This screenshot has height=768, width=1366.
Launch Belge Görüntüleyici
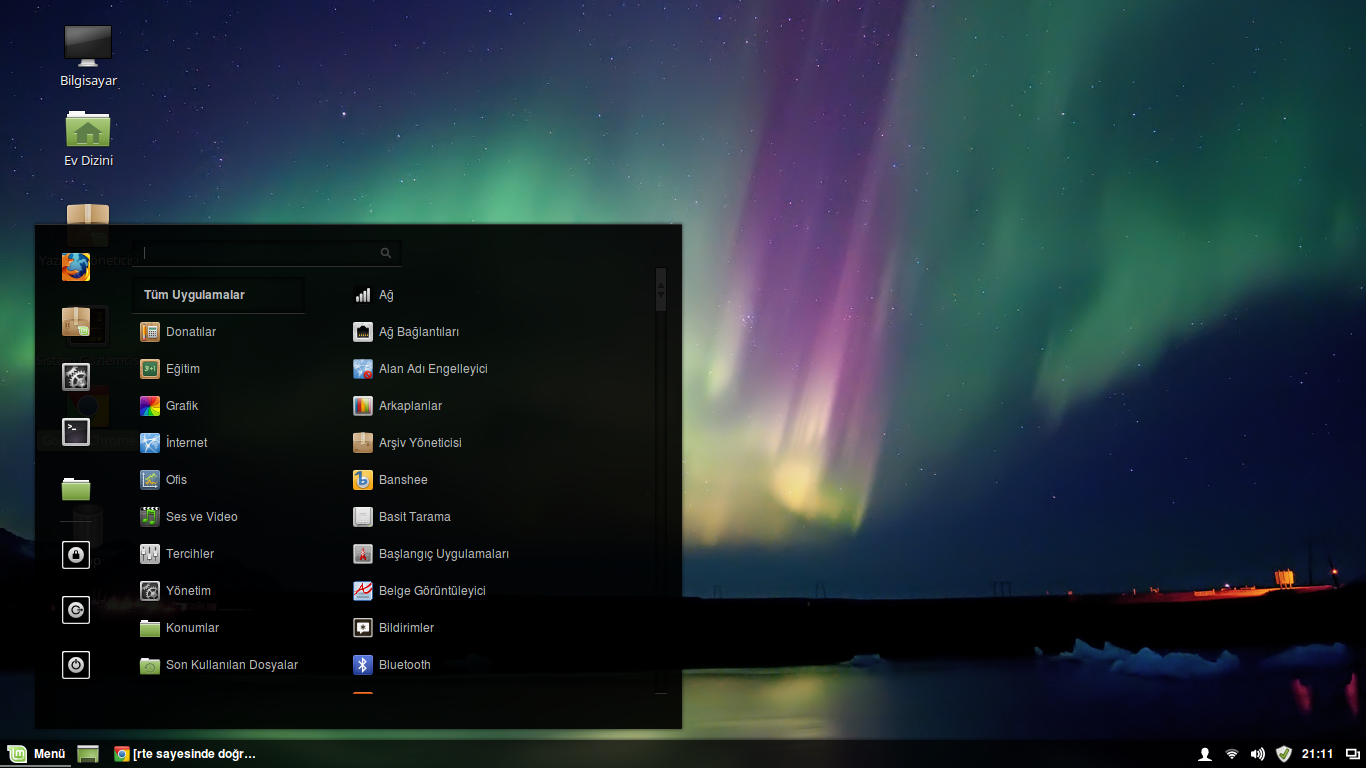419,591
